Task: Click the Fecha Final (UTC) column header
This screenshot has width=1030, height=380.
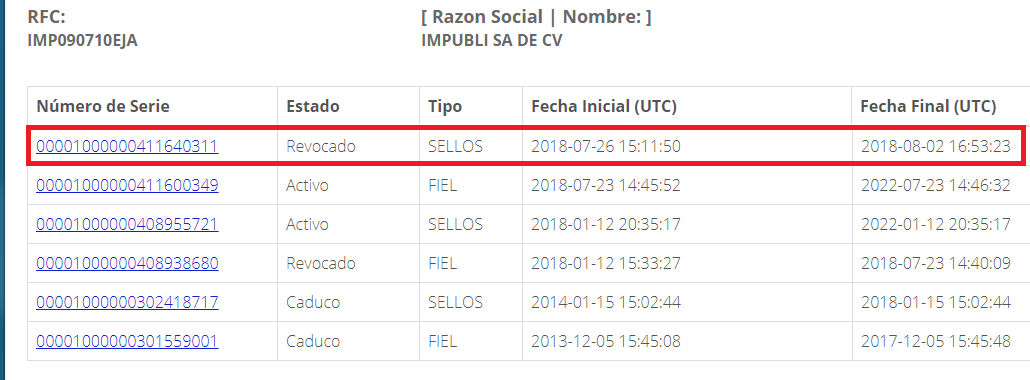Action: point(928,106)
